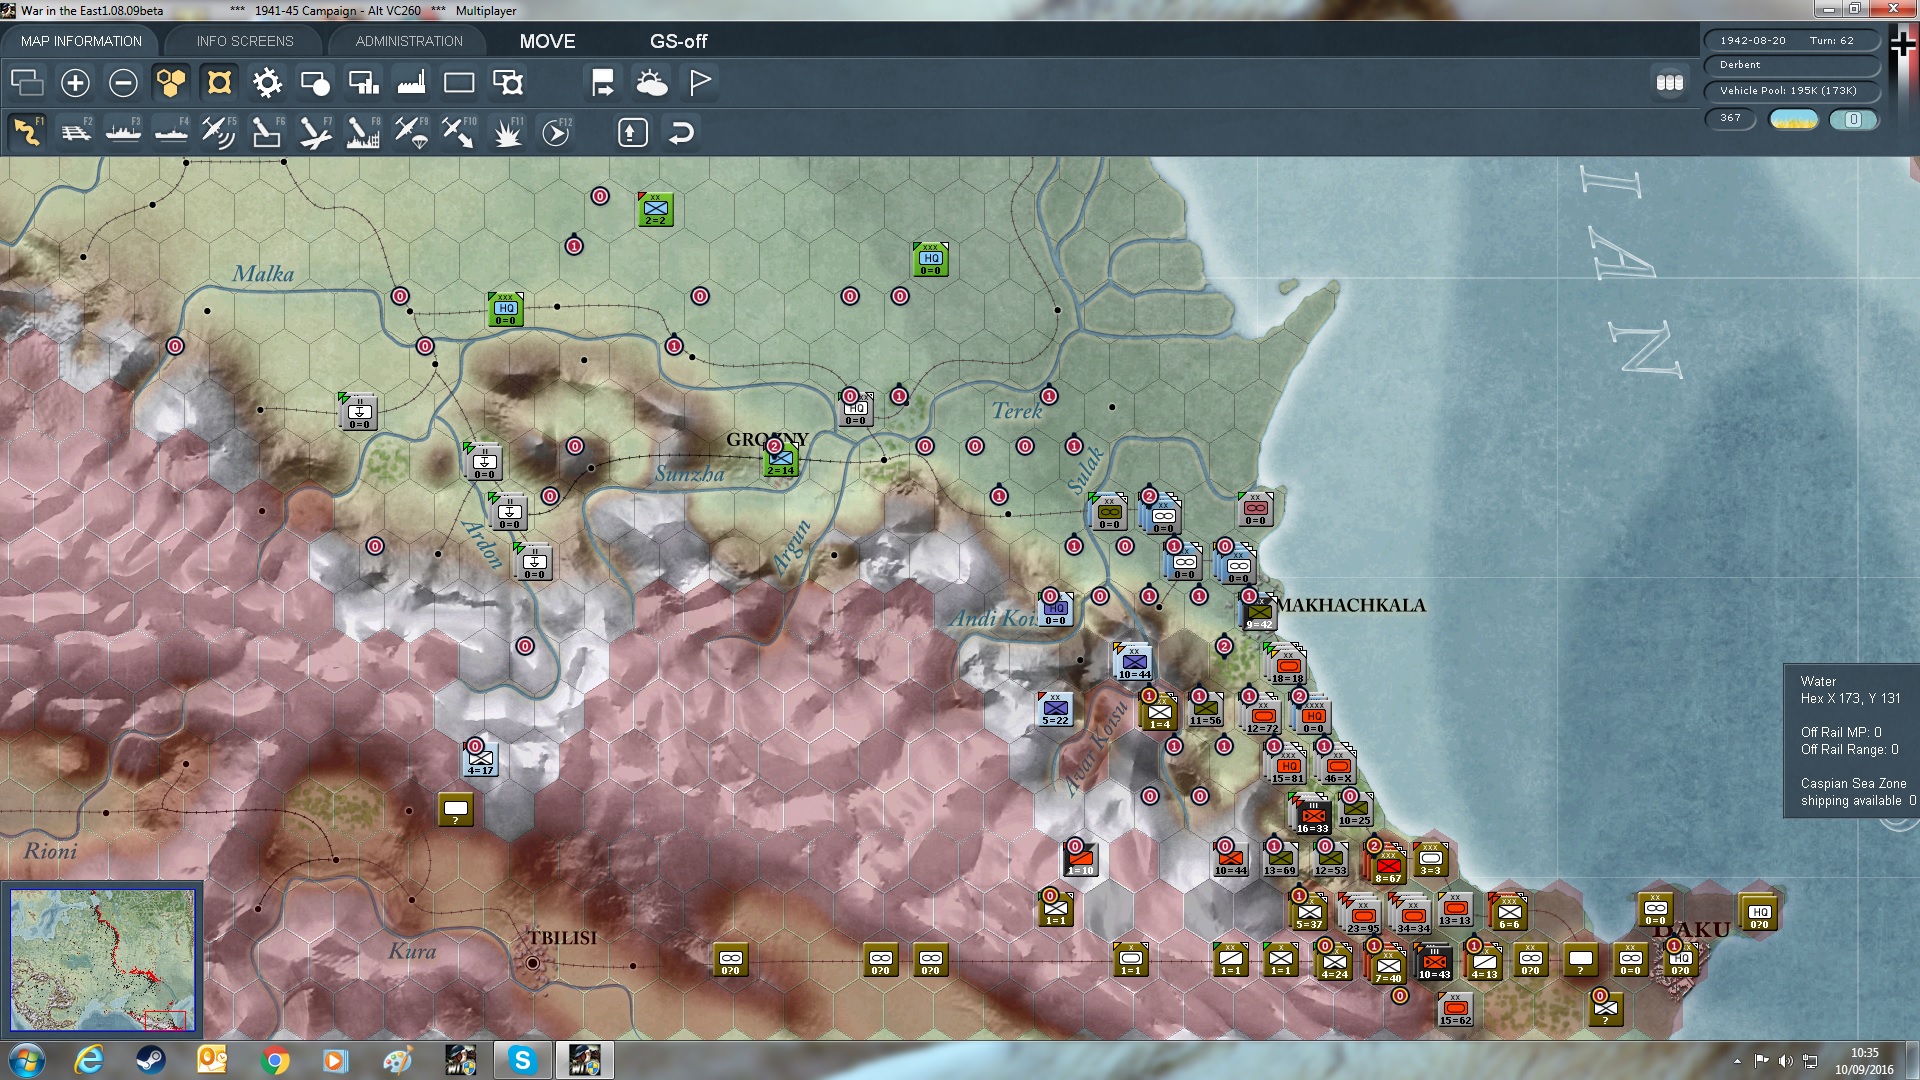Select F8 bomb city mode
Viewport: 1920px width, 1080px height.
coord(362,132)
